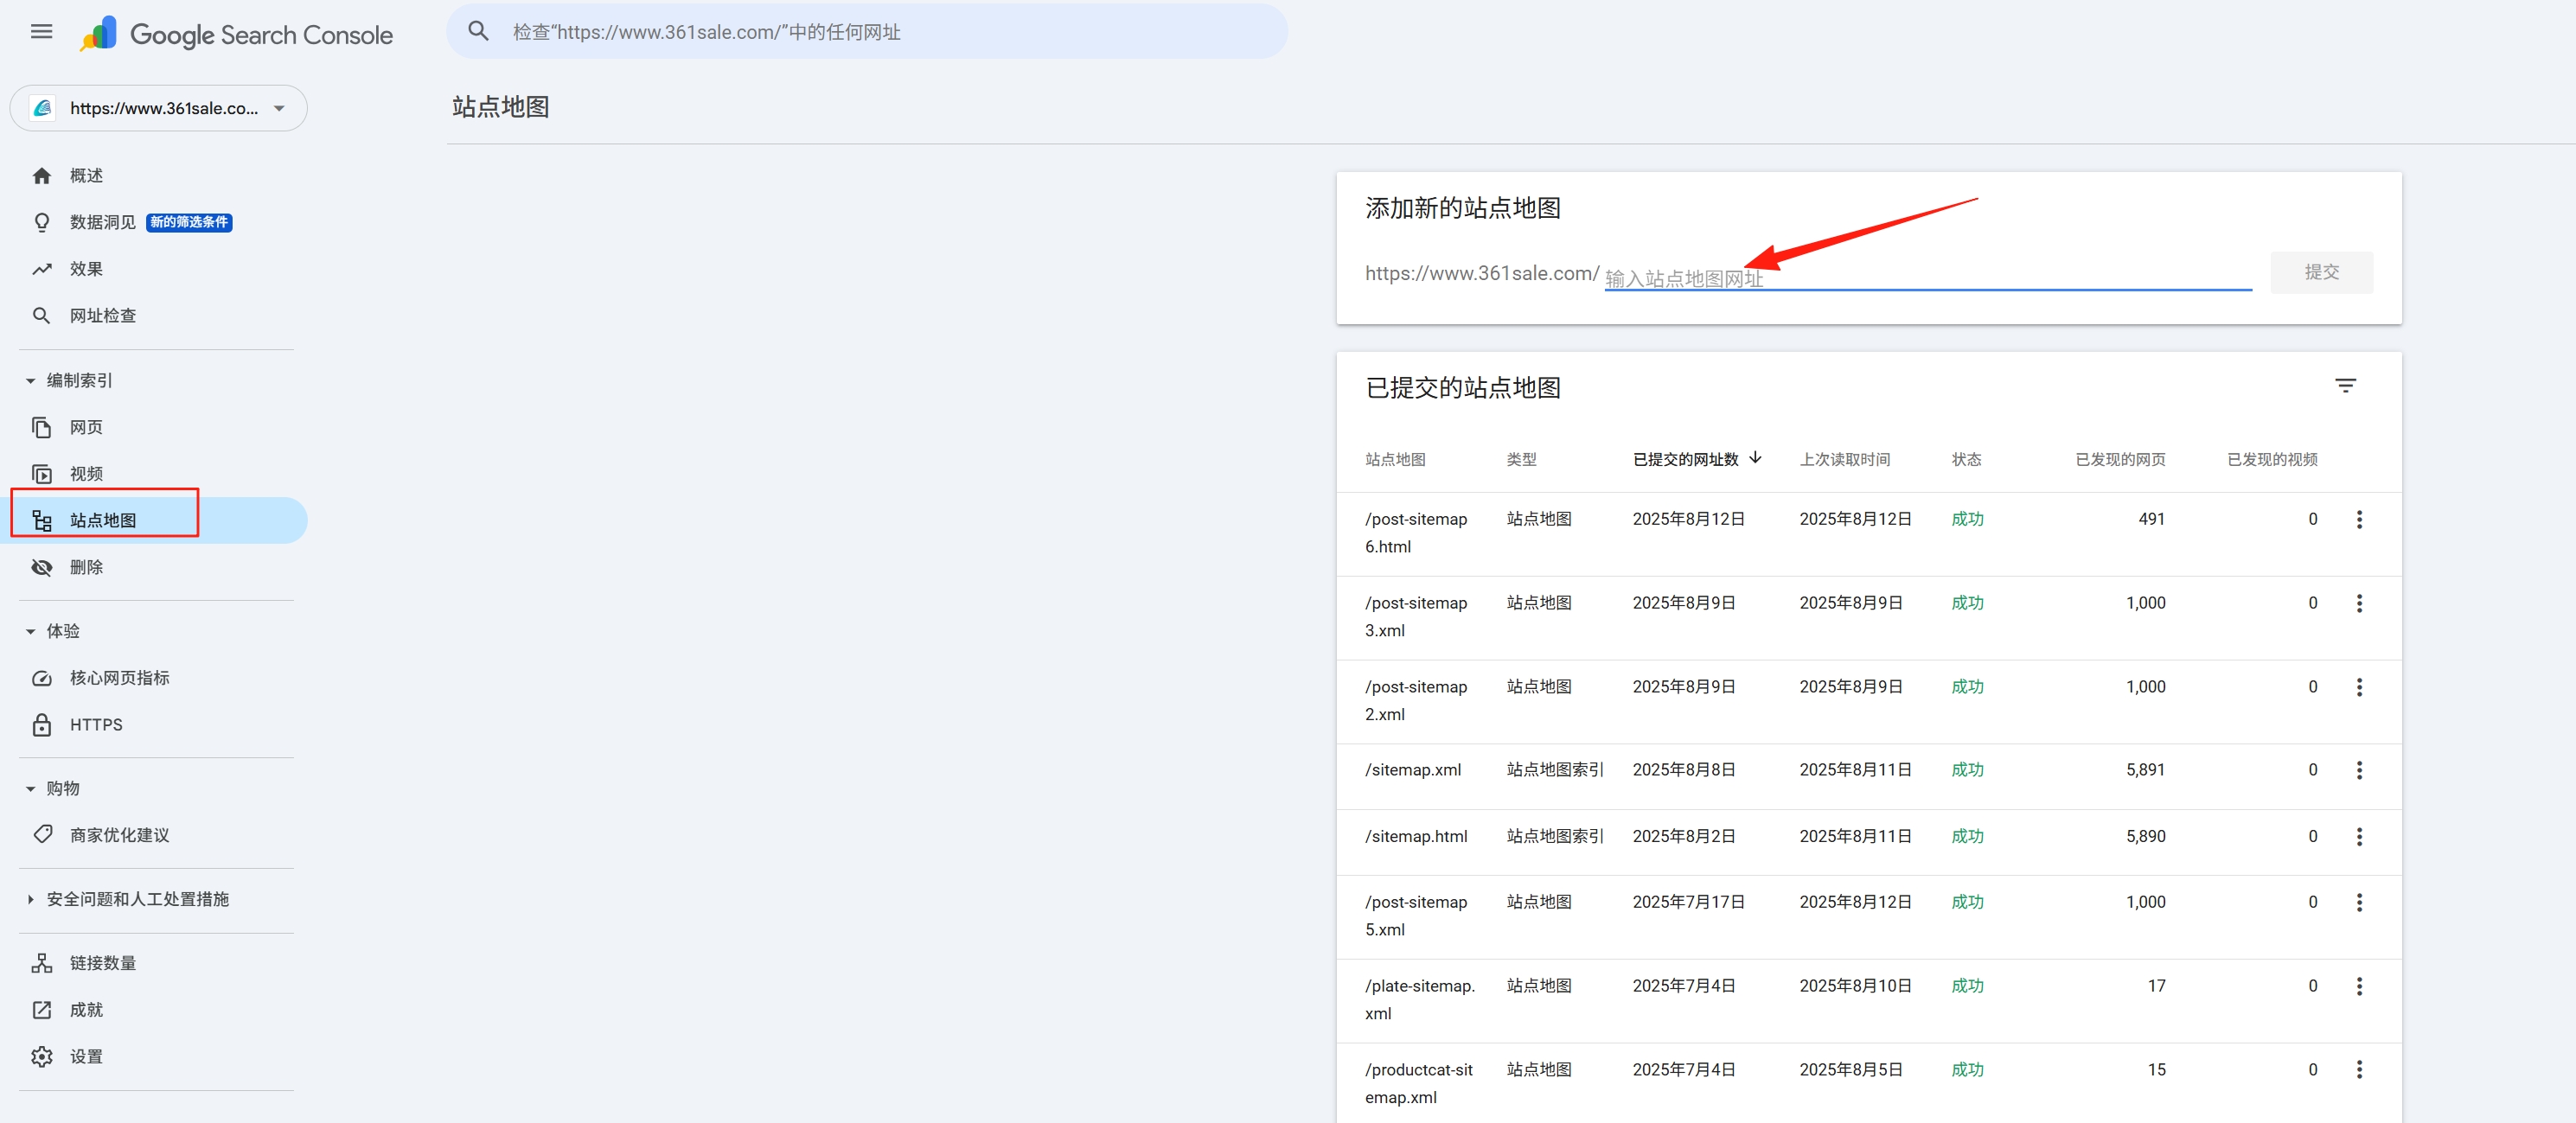This screenshot has height=1123, width=2576.
Task: Open 核心网页指标 speedometer item
Action: pos(119,678)
